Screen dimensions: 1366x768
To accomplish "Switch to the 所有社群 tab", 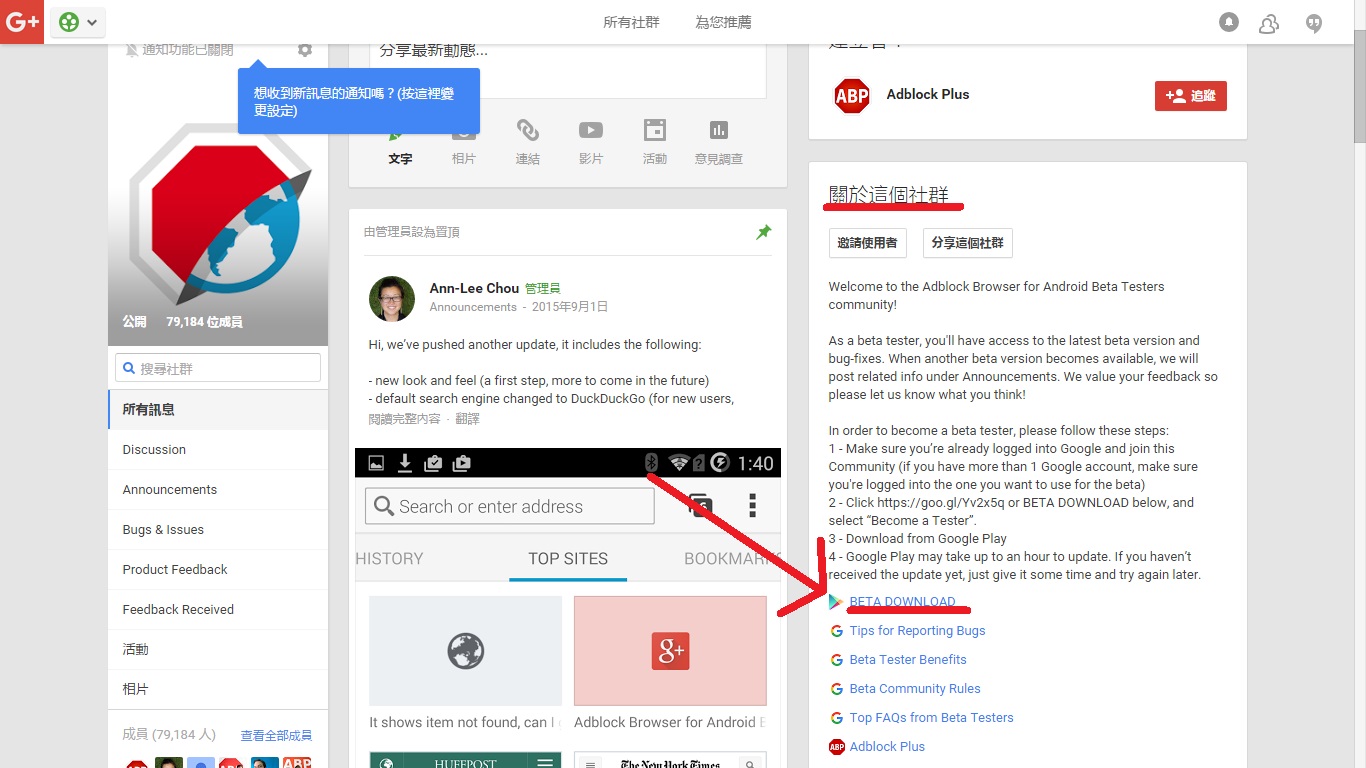I will (632, 22).
